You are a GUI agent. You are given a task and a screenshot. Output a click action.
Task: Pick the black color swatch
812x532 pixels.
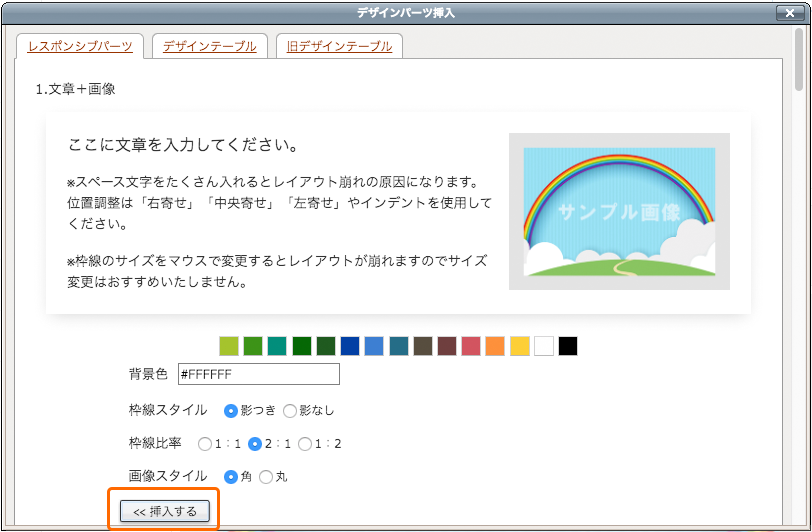click(568, 346)
